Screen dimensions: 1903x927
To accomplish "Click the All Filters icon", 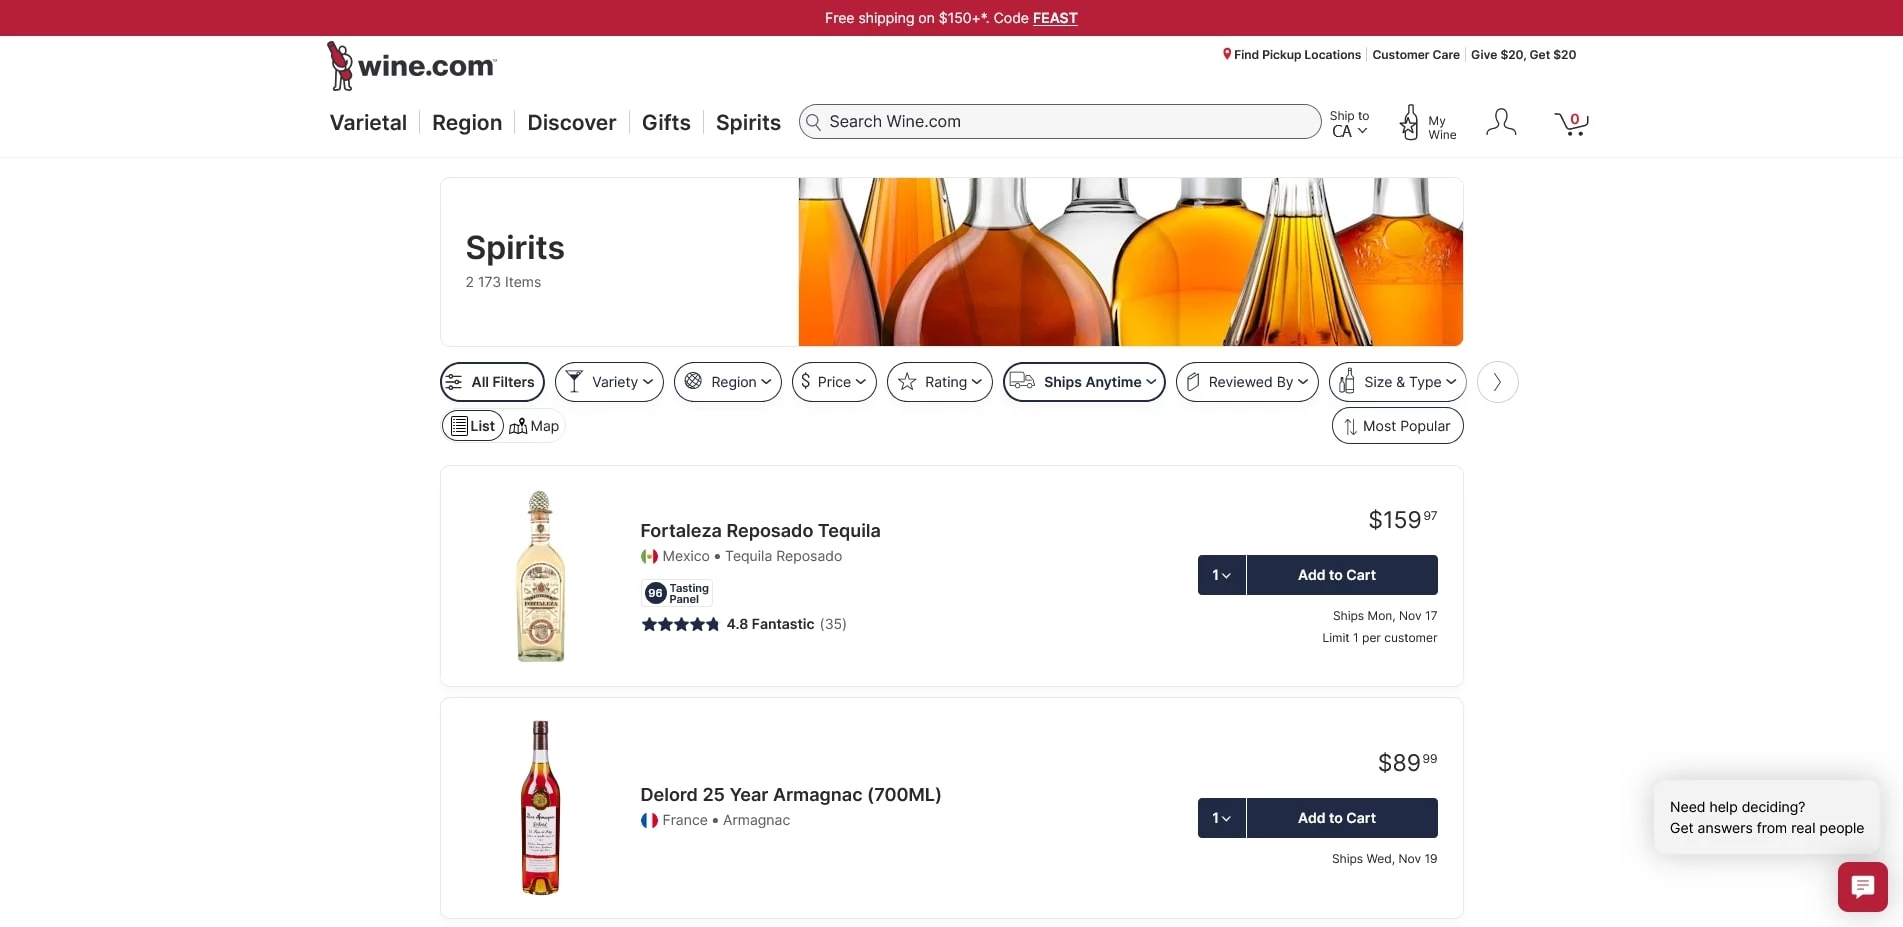I will (x=455, y=381).
